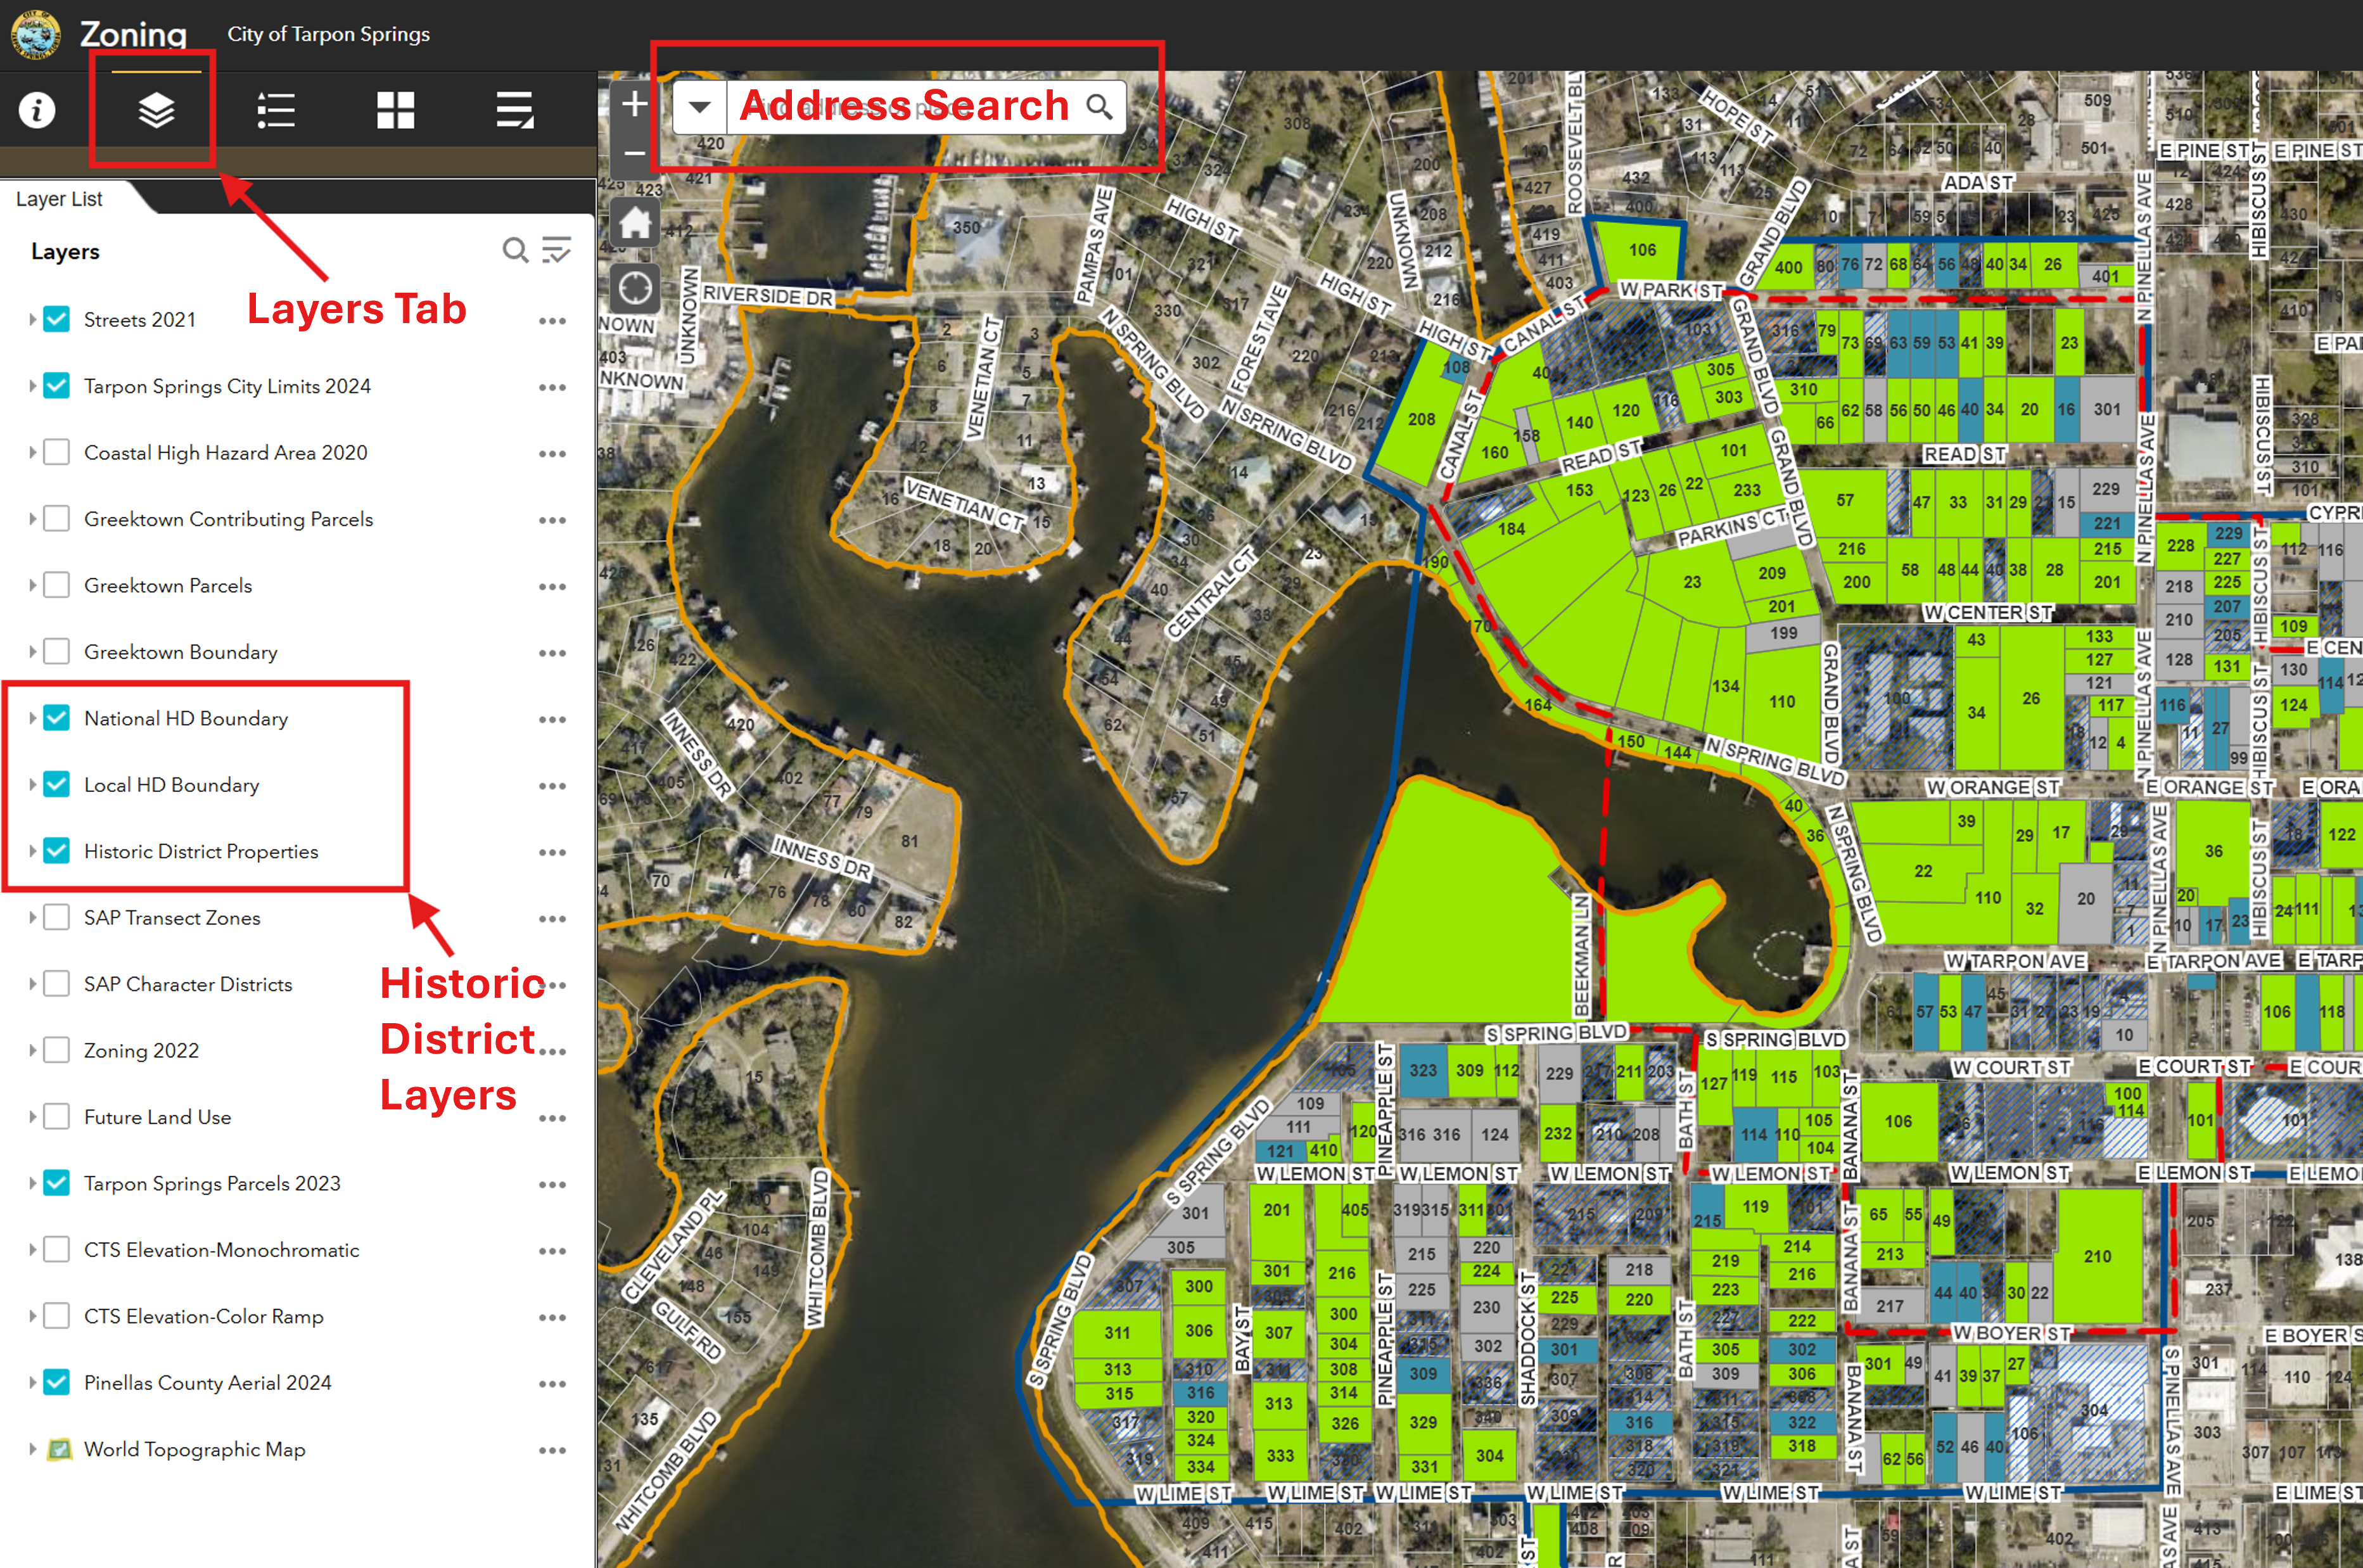Expand the Future Land Use layer
Viewport: 2363px width, 1568px height.
[x=32, y=1117]
